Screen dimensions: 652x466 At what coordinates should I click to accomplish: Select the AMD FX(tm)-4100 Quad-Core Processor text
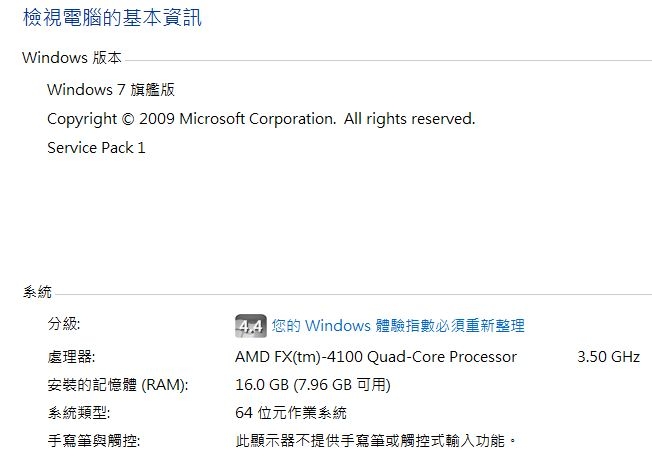[x=376, y=357]
